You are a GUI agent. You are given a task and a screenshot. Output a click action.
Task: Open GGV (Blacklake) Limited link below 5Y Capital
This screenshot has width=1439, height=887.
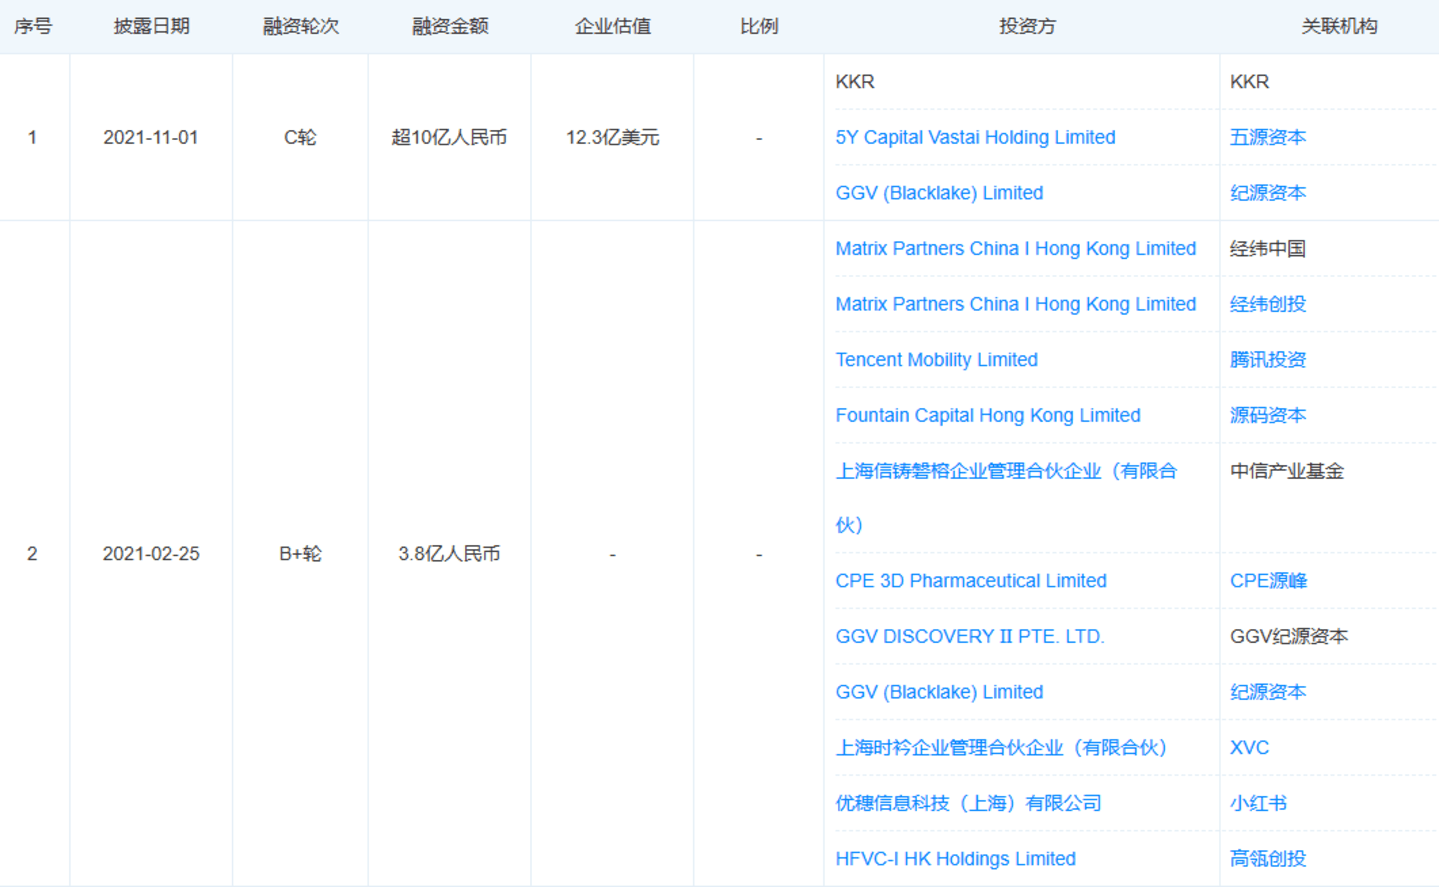tap(939, 193)
